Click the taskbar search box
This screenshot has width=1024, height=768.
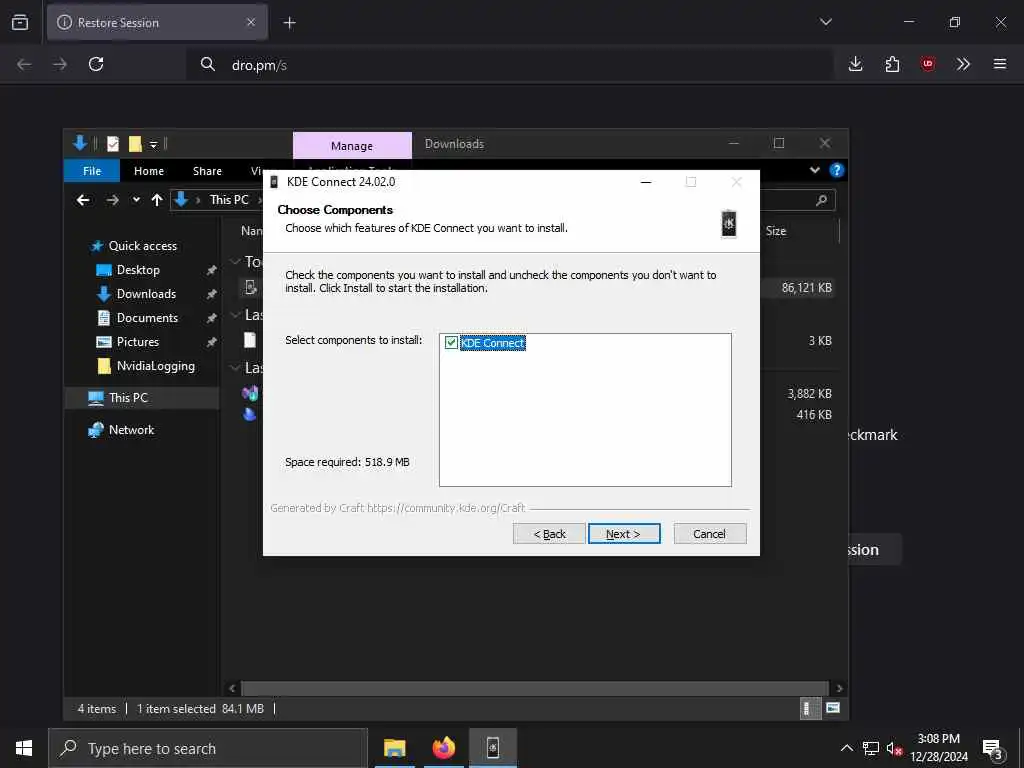208,748
